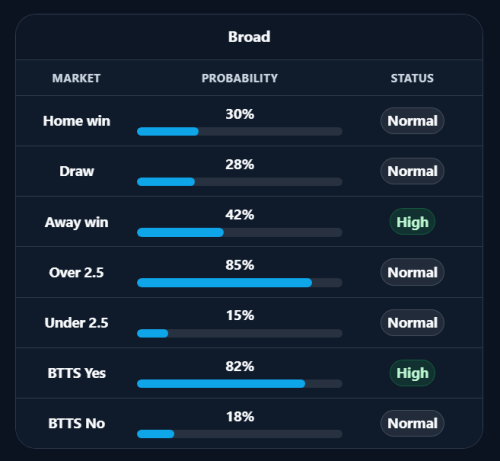Click the Draw row Normal status badge

[412, 171]
